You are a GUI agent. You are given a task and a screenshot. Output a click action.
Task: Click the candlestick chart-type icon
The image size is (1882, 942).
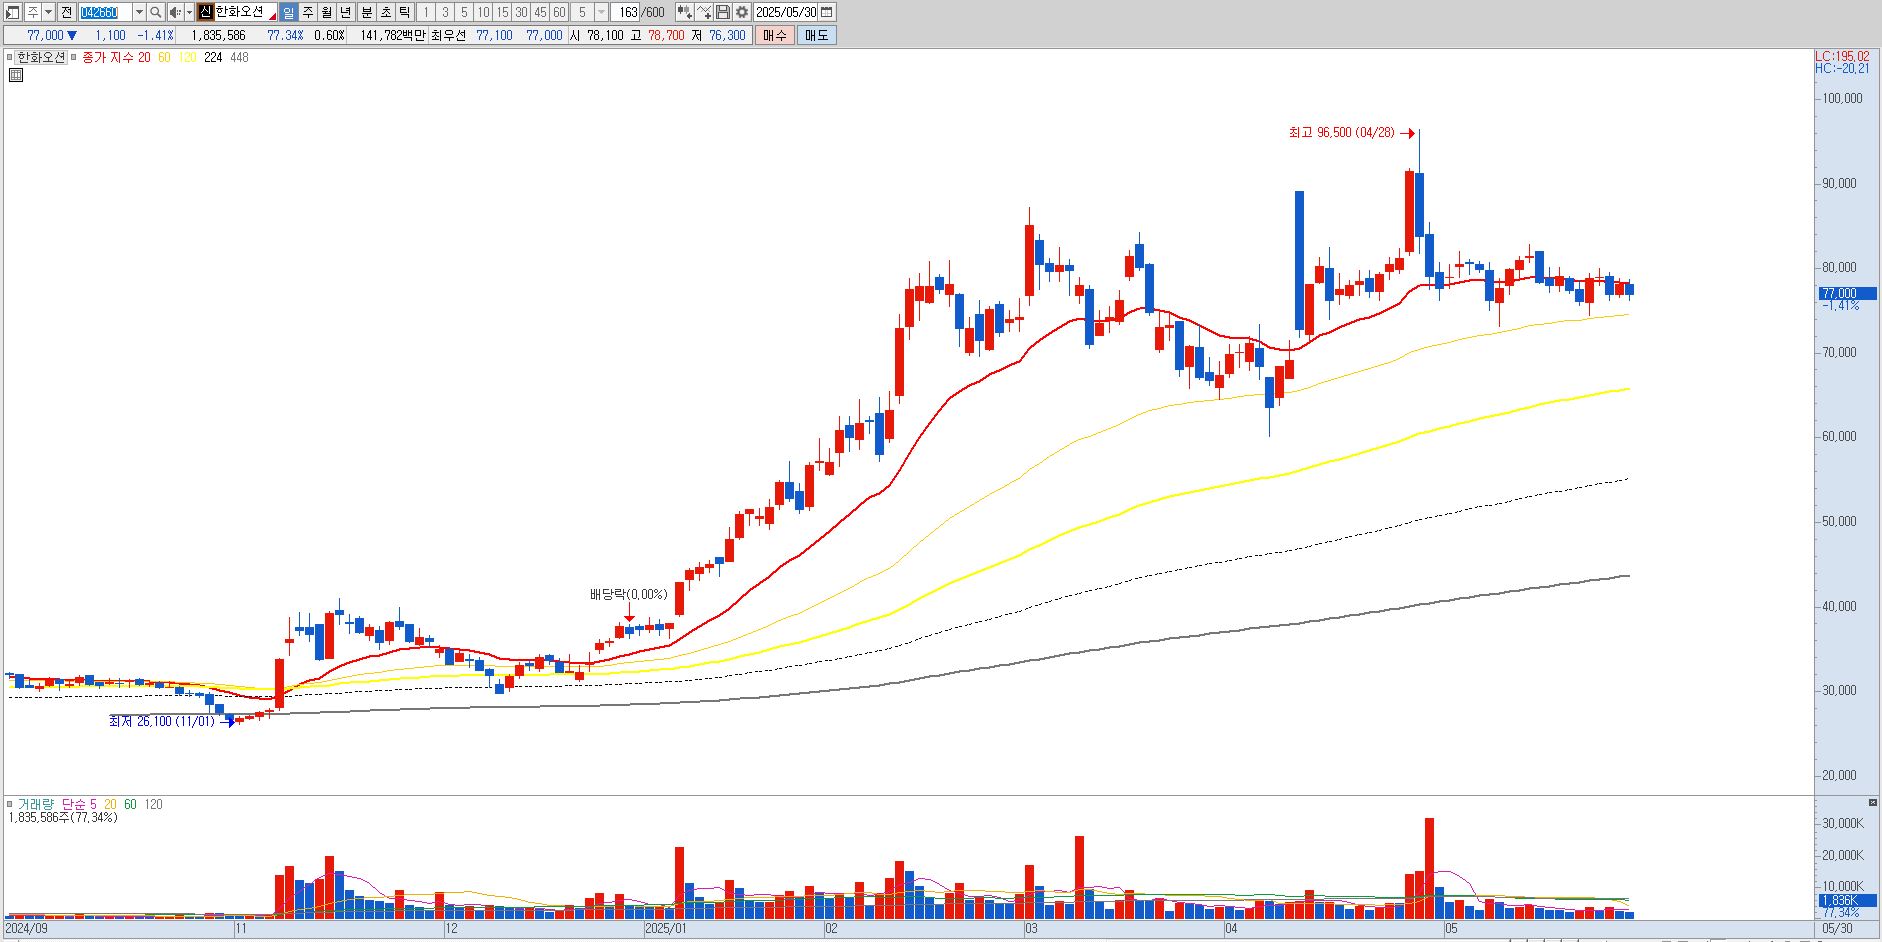(x=684, y=12)
